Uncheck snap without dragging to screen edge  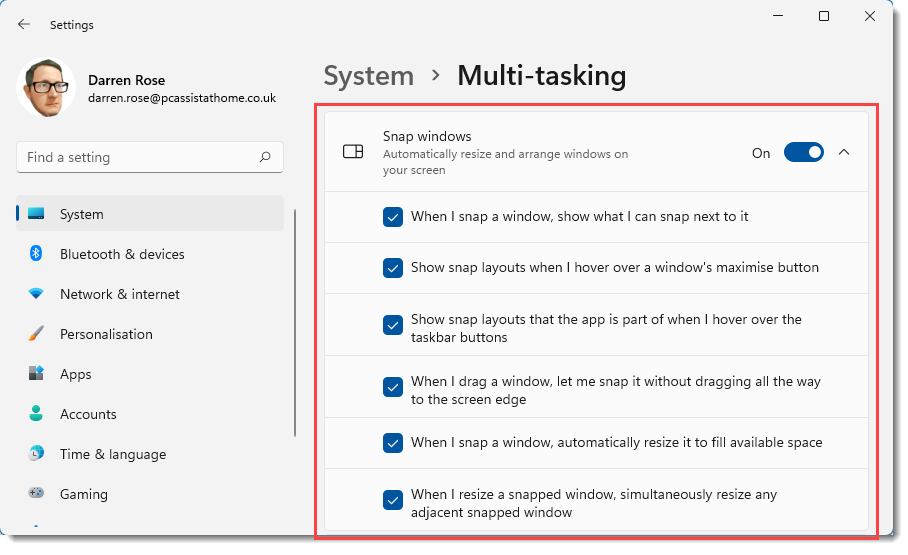click(393, 387)
